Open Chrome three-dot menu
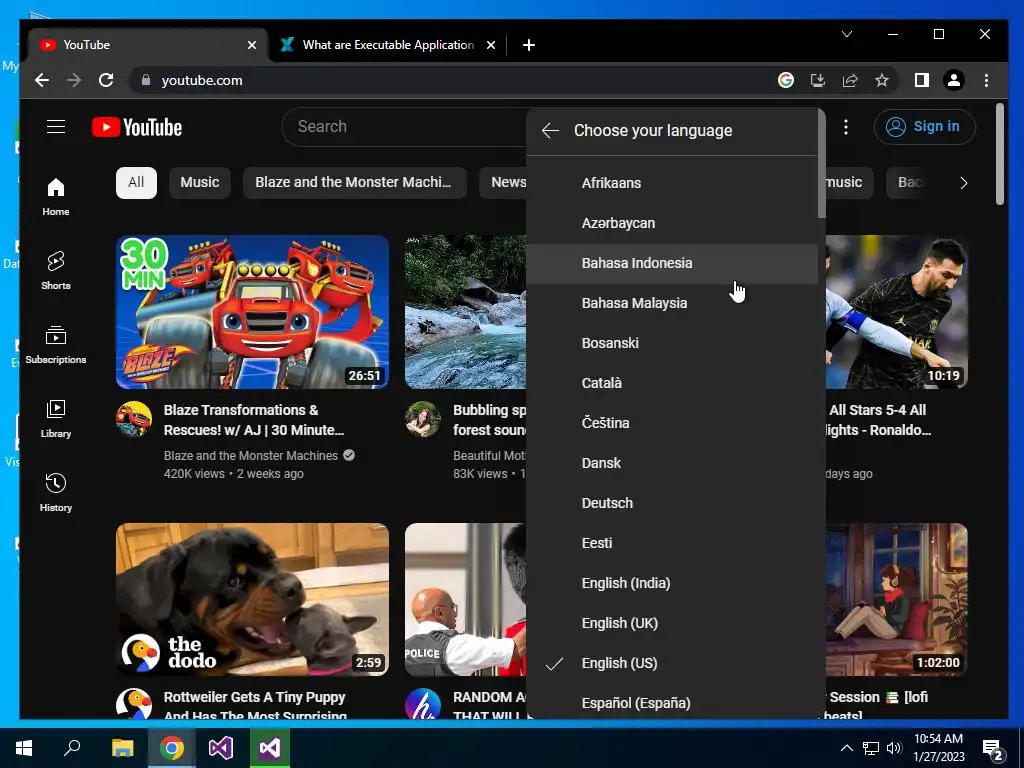 (986, 80)
